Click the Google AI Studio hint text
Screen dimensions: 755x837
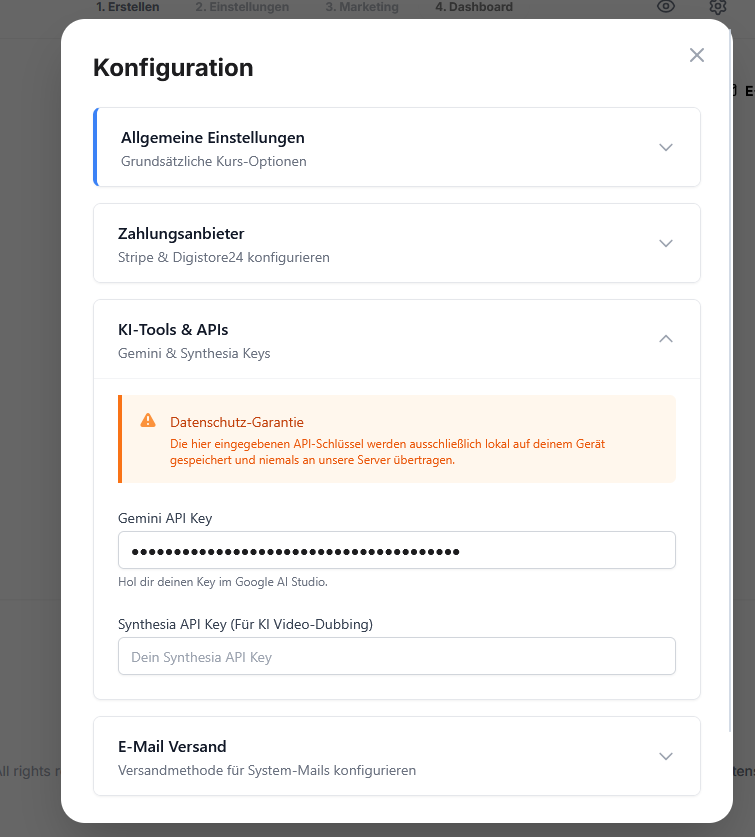223,581
